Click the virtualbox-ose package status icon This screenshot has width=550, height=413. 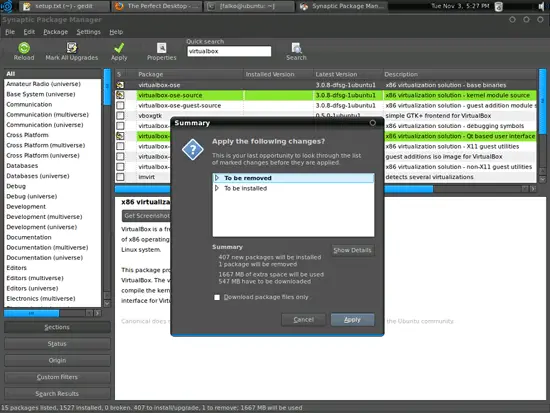click(x=120, y=85)
